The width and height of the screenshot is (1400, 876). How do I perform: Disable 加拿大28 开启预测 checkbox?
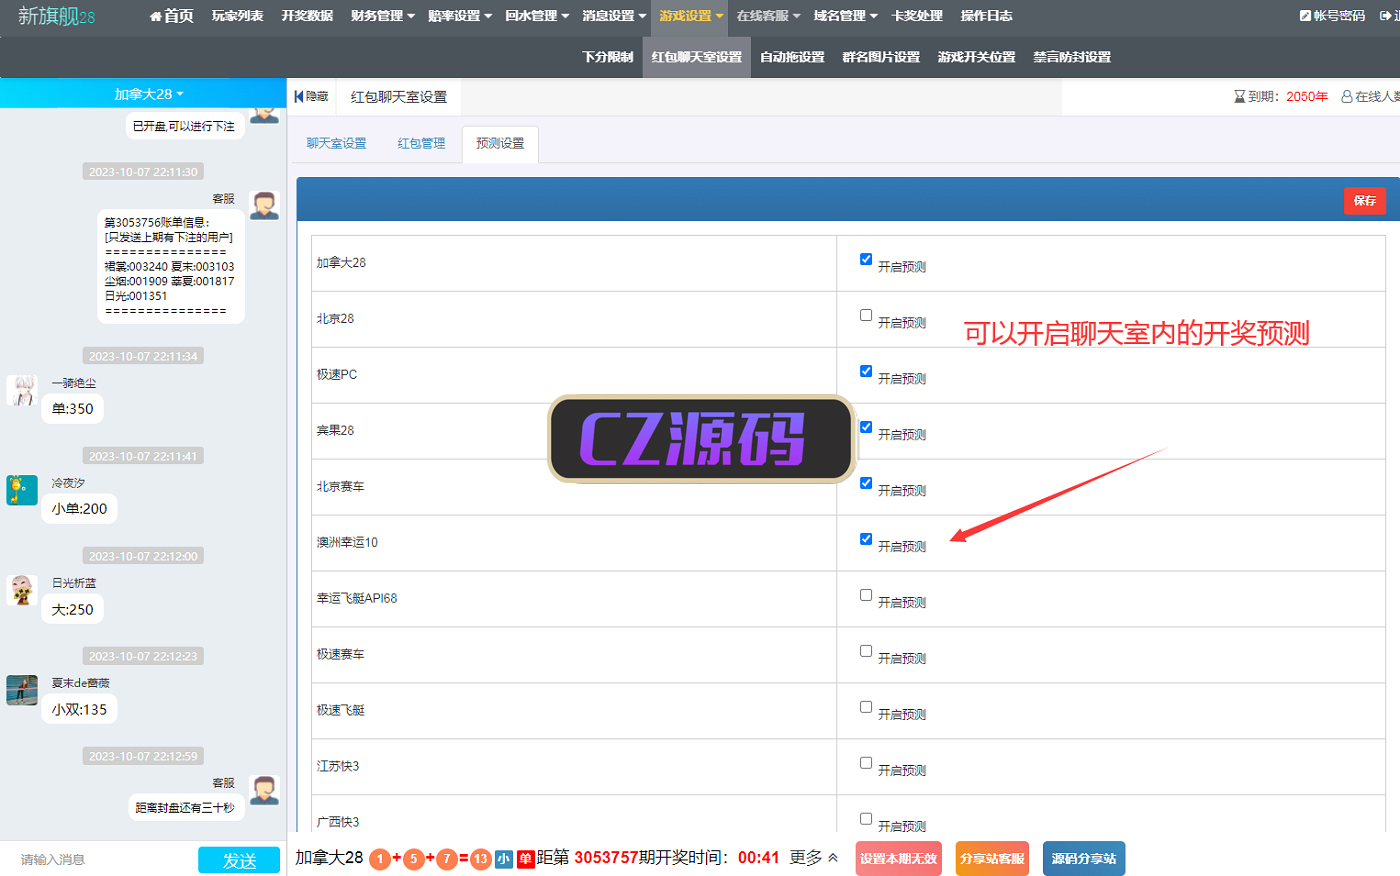(x=866, y=259)
